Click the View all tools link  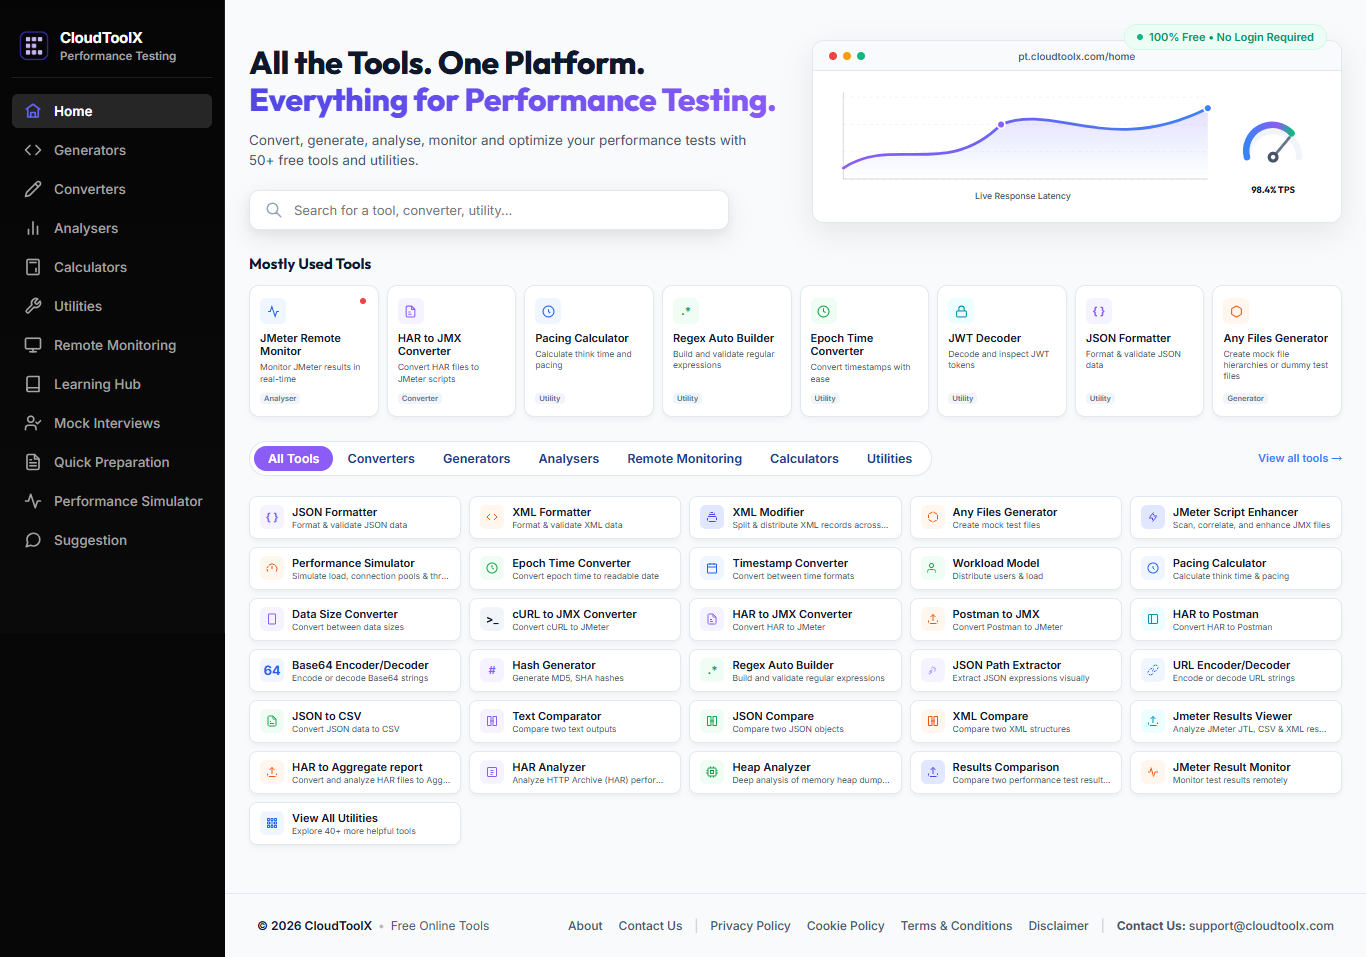pyautogui.click(x=1300, y=458)
